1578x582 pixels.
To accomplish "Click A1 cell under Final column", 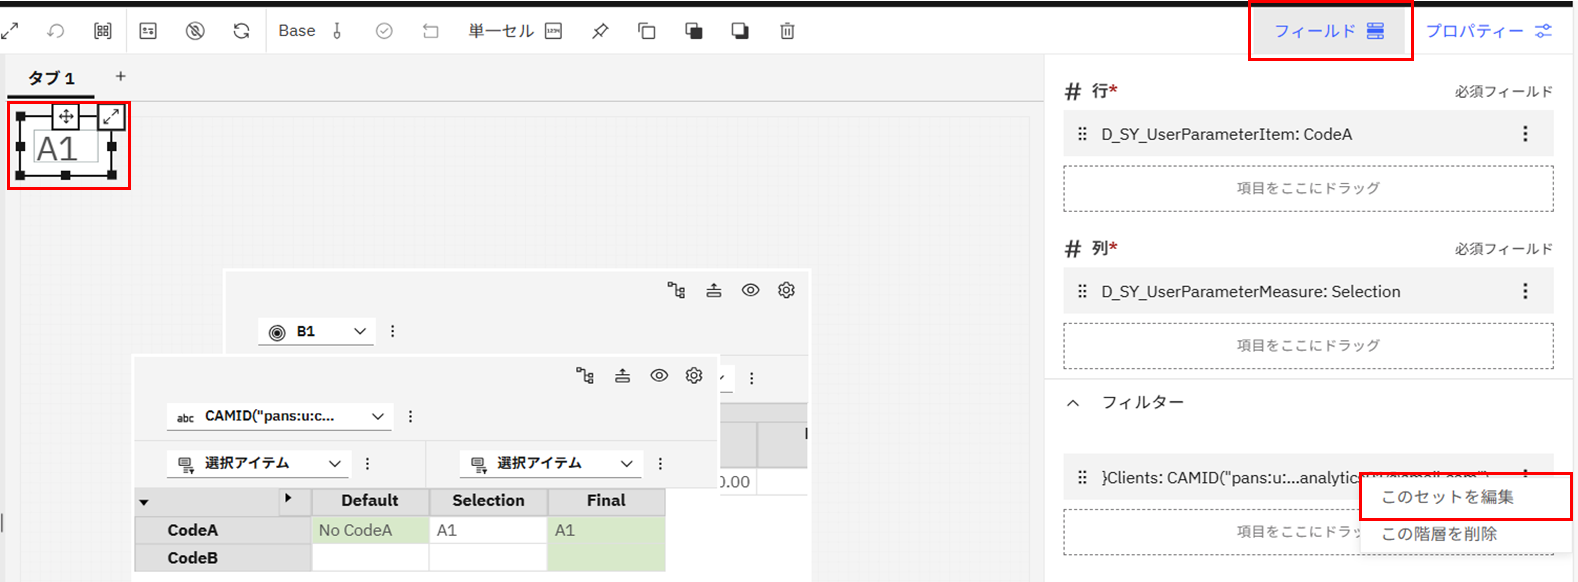I will tap(606, 530).
